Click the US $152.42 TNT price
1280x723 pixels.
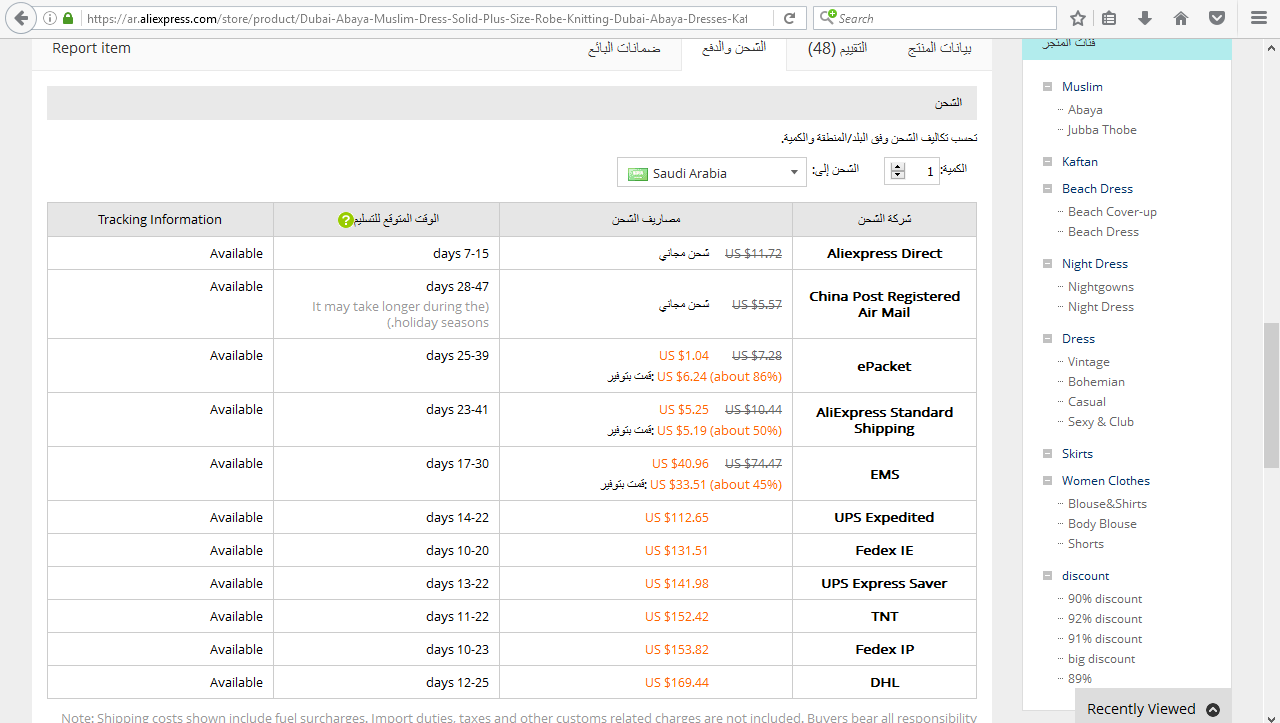[677, 617]
